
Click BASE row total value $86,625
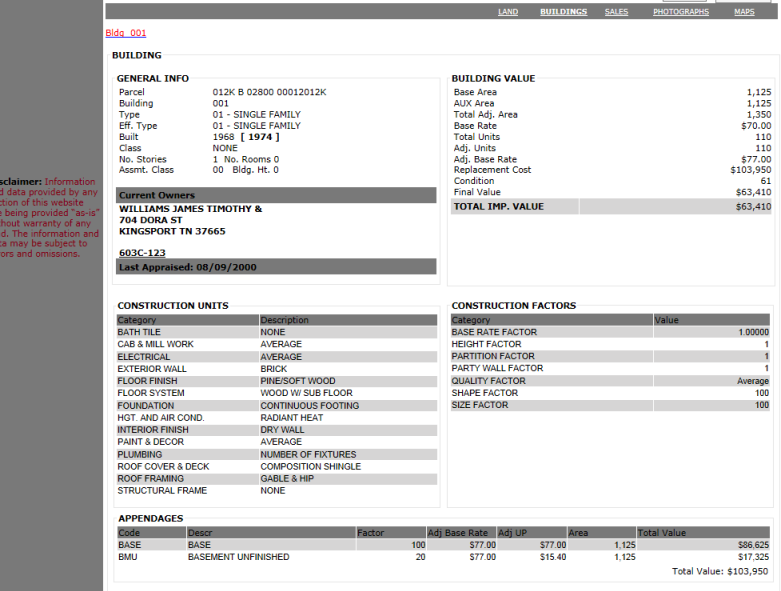coord(753,545)
